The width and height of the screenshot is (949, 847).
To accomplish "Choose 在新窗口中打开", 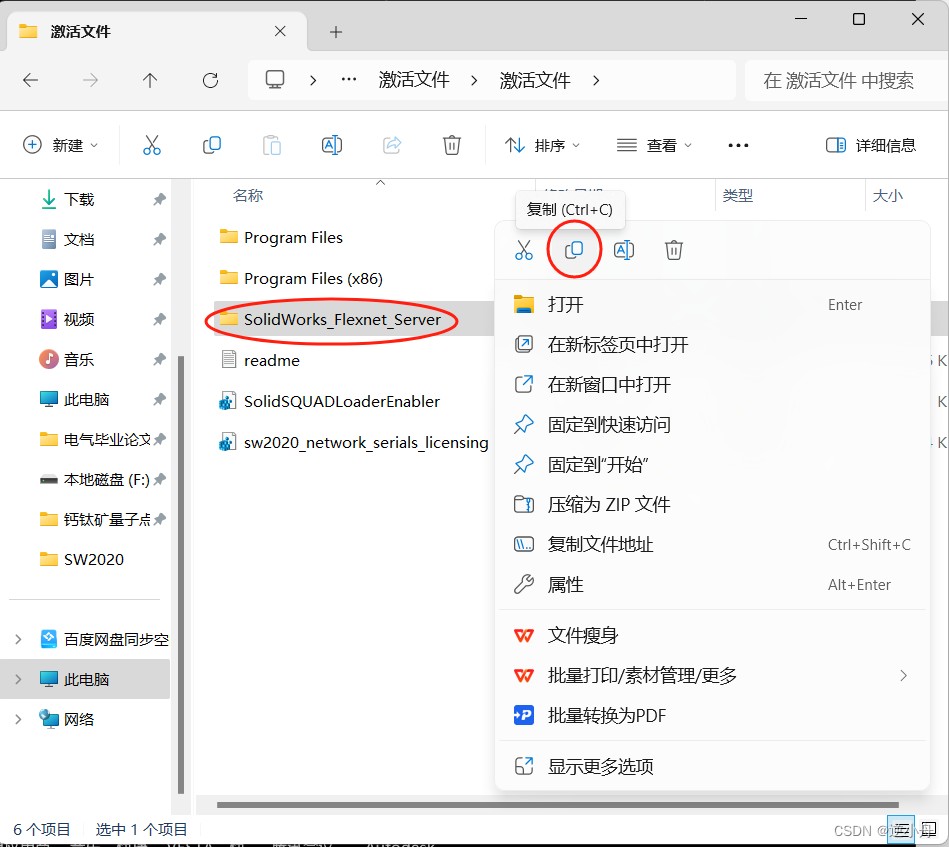I will pyautogui.click(x=713, y=384).
